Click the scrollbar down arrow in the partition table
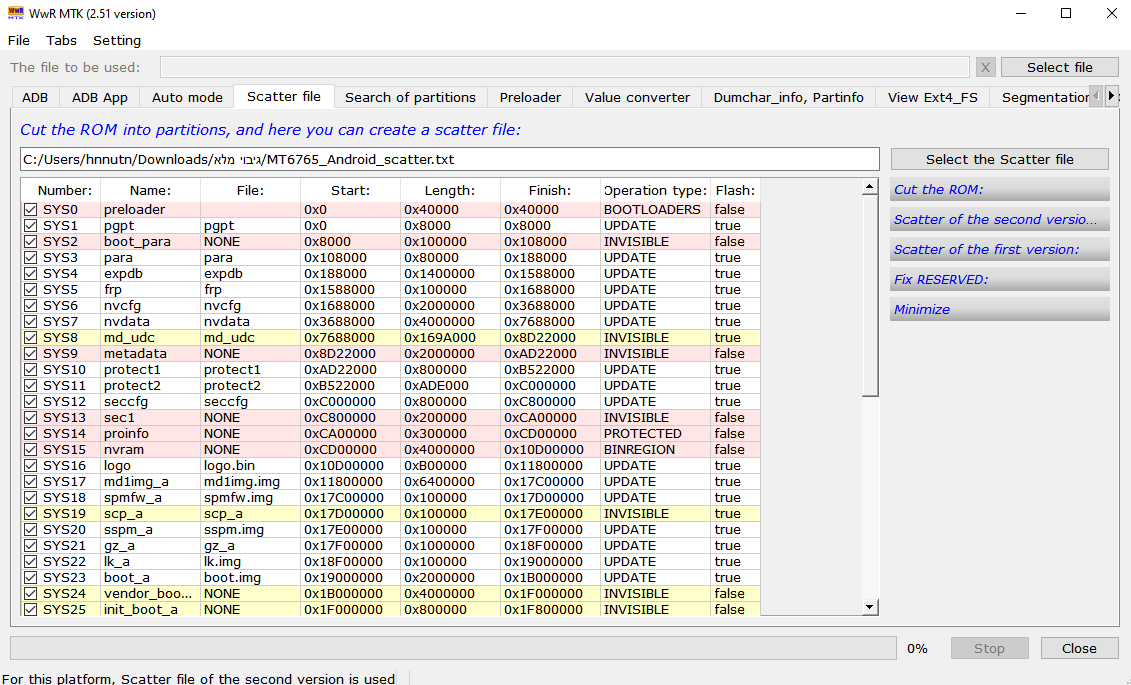 [x=869, y=607]
